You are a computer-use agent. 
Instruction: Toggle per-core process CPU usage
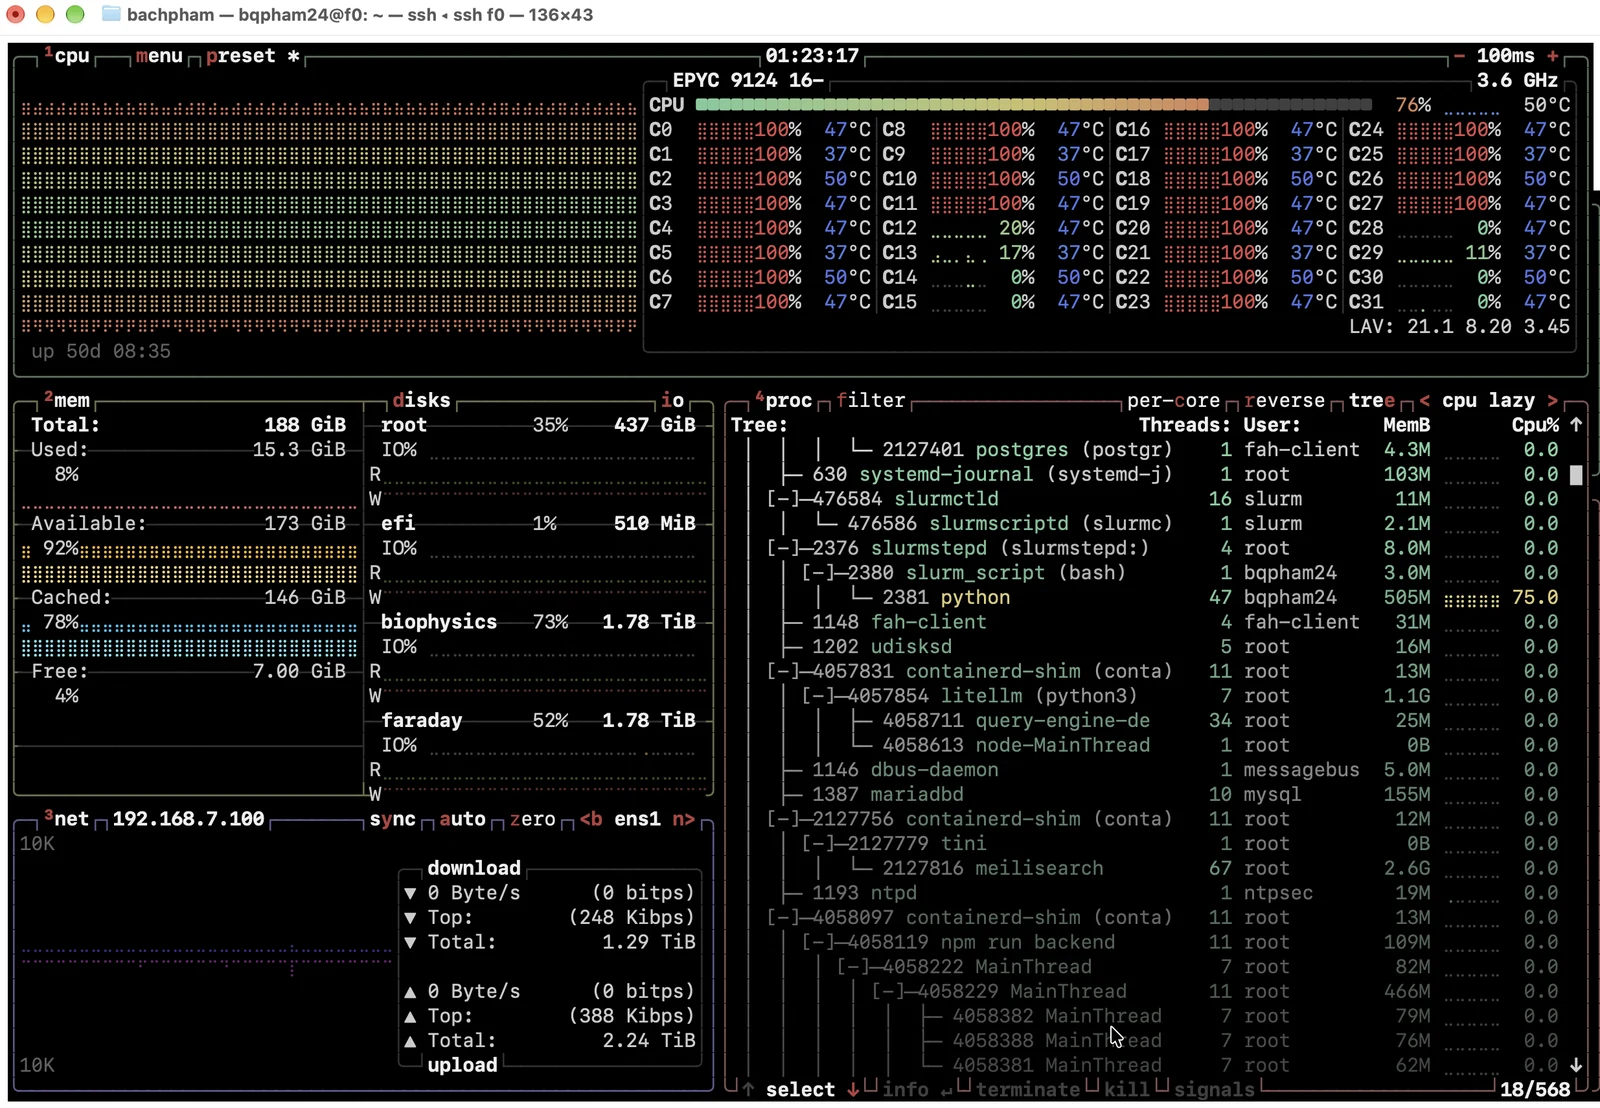tap(1173, 400)
